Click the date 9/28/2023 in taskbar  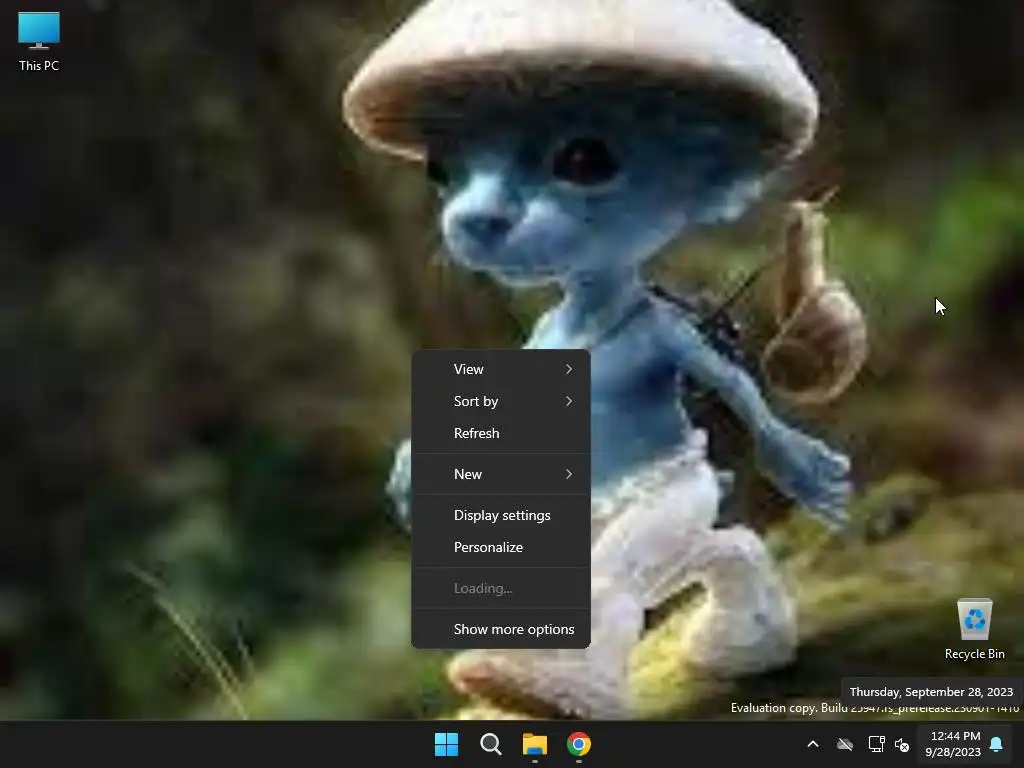coord(953,752)
